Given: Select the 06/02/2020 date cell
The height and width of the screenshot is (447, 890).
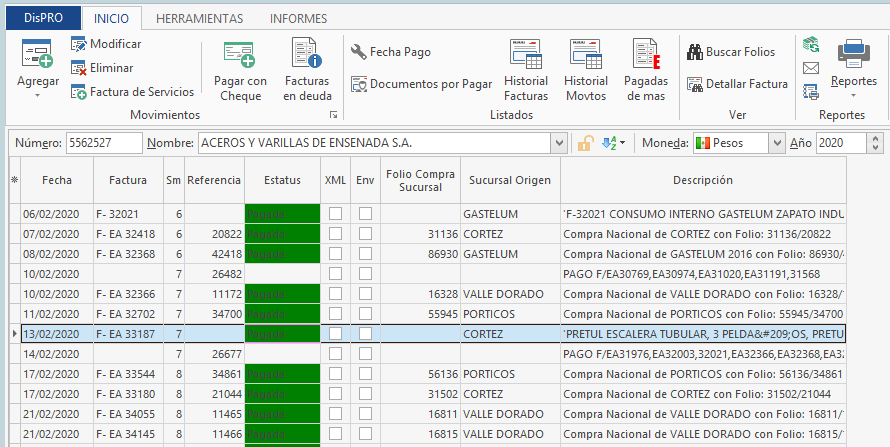Looking at the screenshot, I should (x=57, y=214).
